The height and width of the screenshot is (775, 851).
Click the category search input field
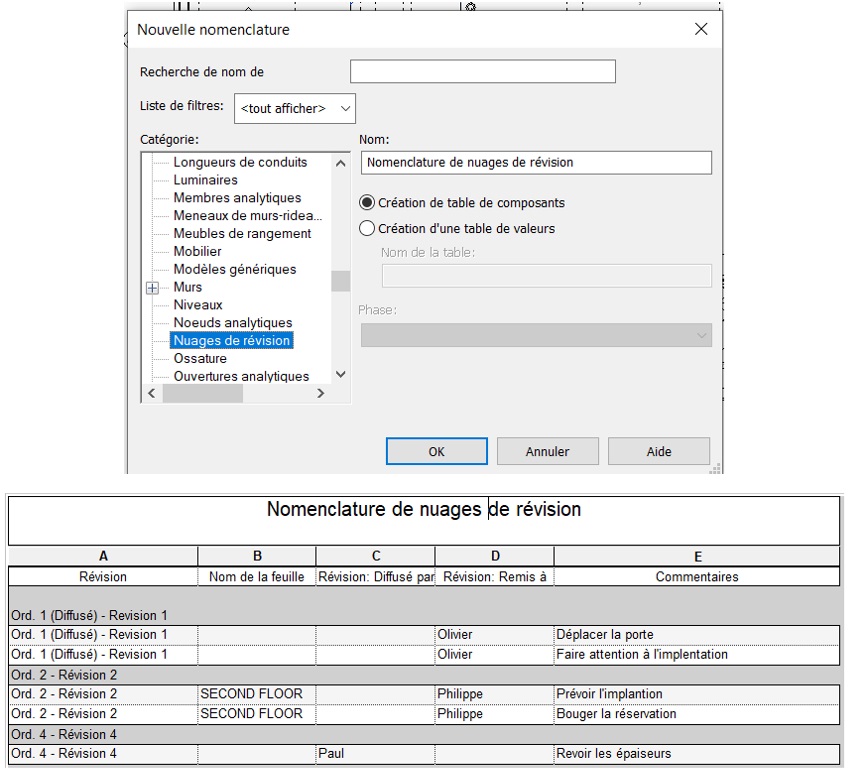click(482, 72)
